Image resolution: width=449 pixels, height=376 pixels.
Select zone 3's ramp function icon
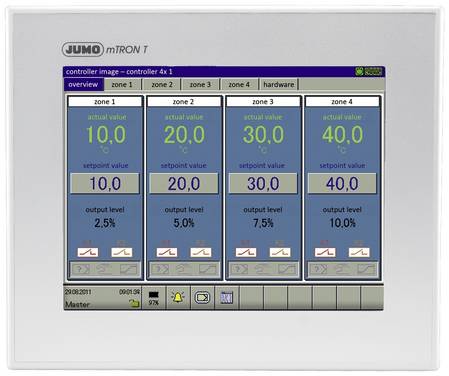click(x=286, y=269)
